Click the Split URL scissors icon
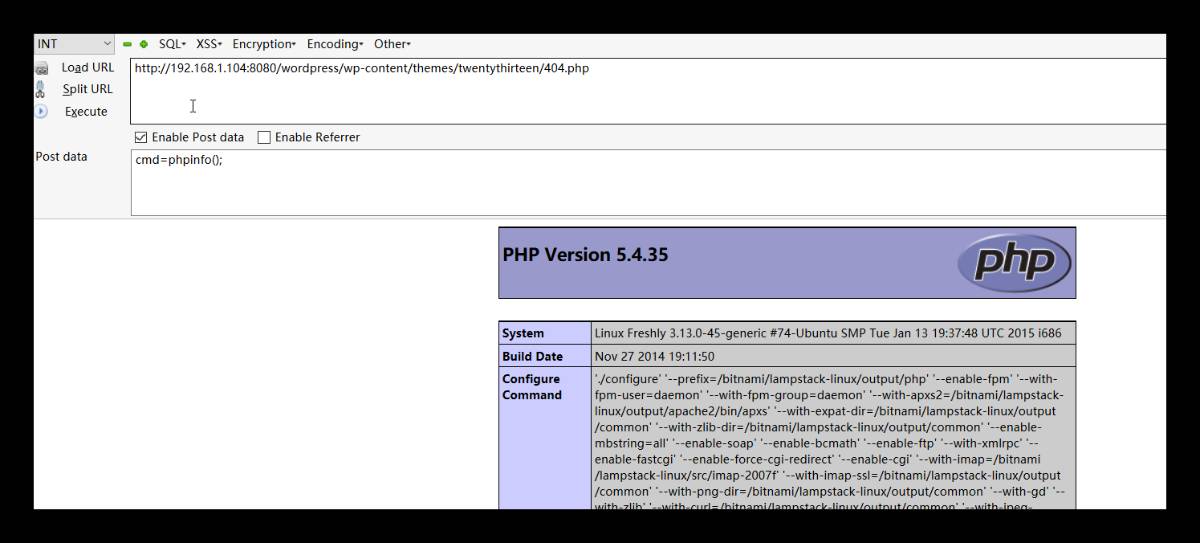Viewport: 1200px width, 543px height. pos(41,90)
